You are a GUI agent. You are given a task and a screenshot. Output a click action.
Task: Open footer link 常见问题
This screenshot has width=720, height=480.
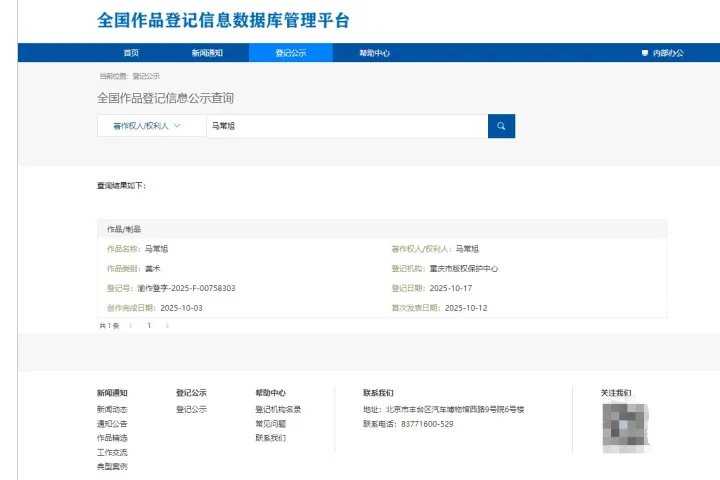[271, 424]
